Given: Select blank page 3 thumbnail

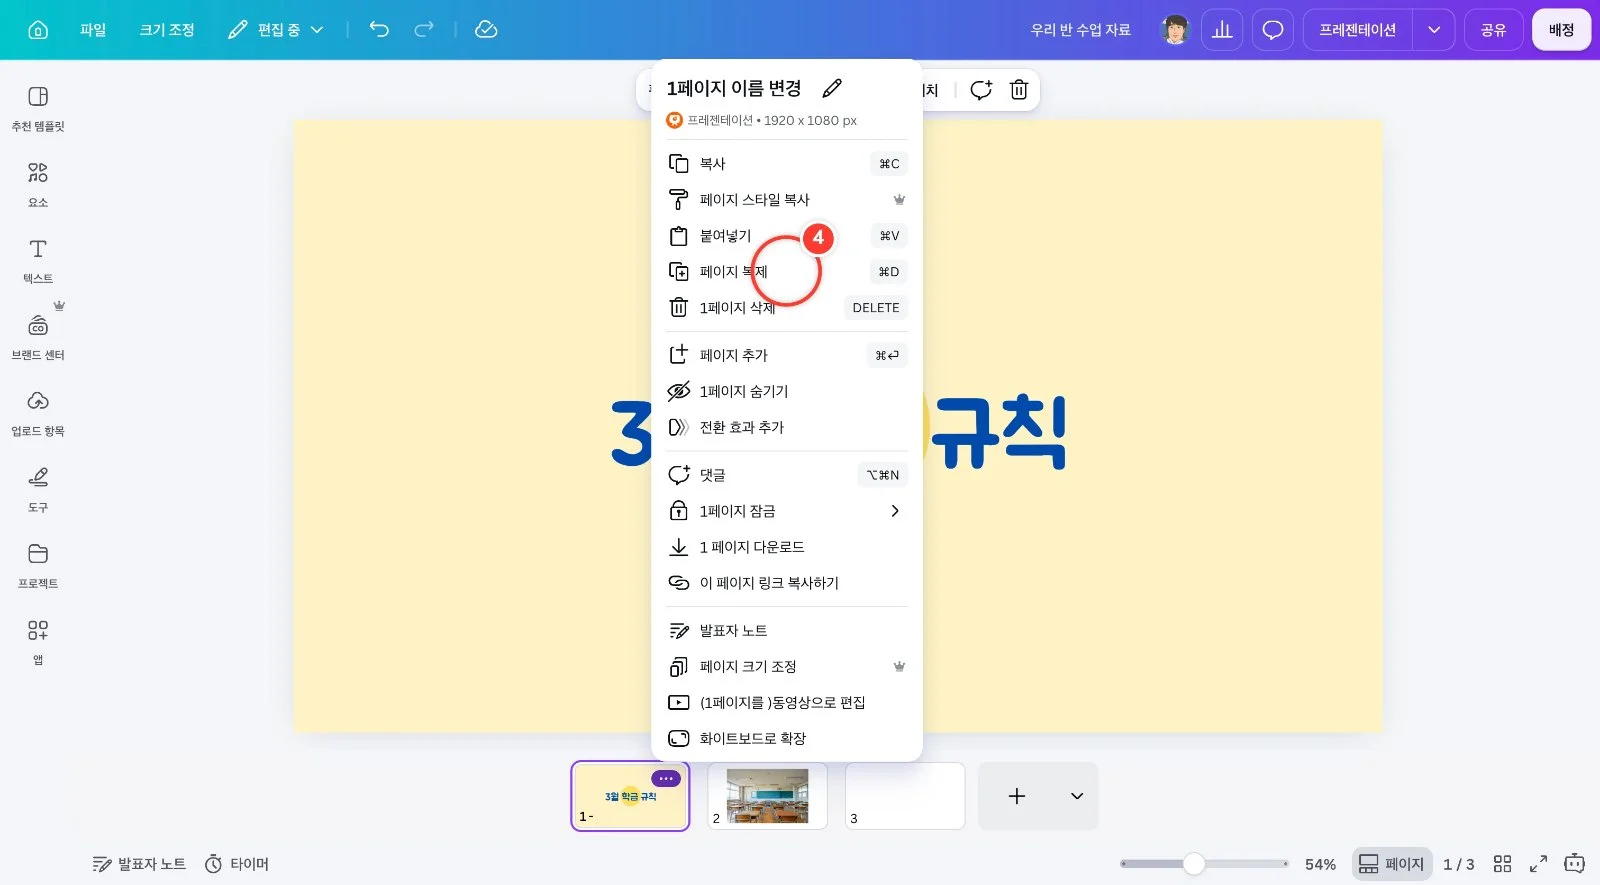Looking at the screenshot, I should click(905, 796).
